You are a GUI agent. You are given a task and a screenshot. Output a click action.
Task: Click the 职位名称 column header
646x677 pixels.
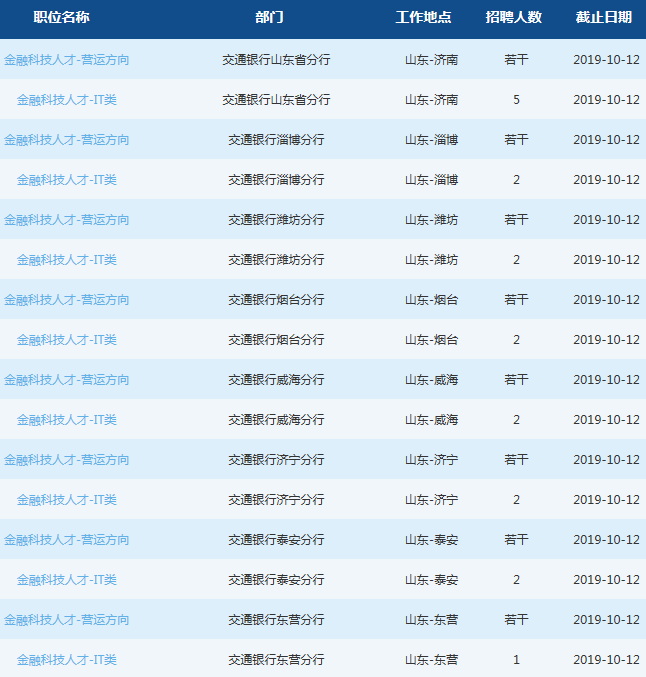[61, 18]
